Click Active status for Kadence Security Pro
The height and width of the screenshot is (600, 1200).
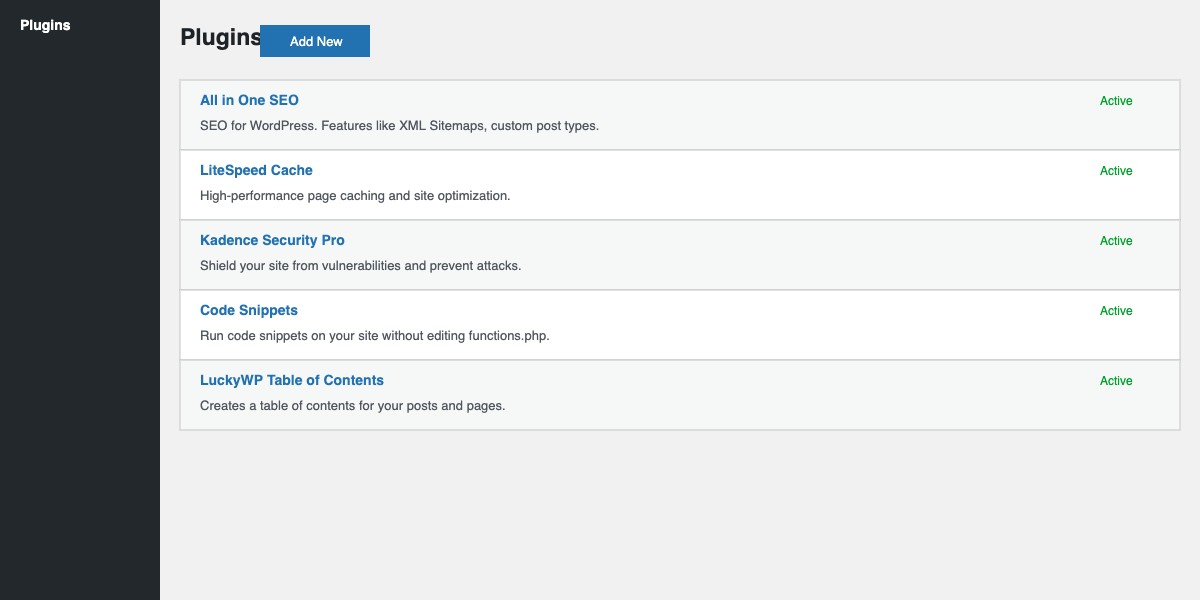[x=1116, y=241]
